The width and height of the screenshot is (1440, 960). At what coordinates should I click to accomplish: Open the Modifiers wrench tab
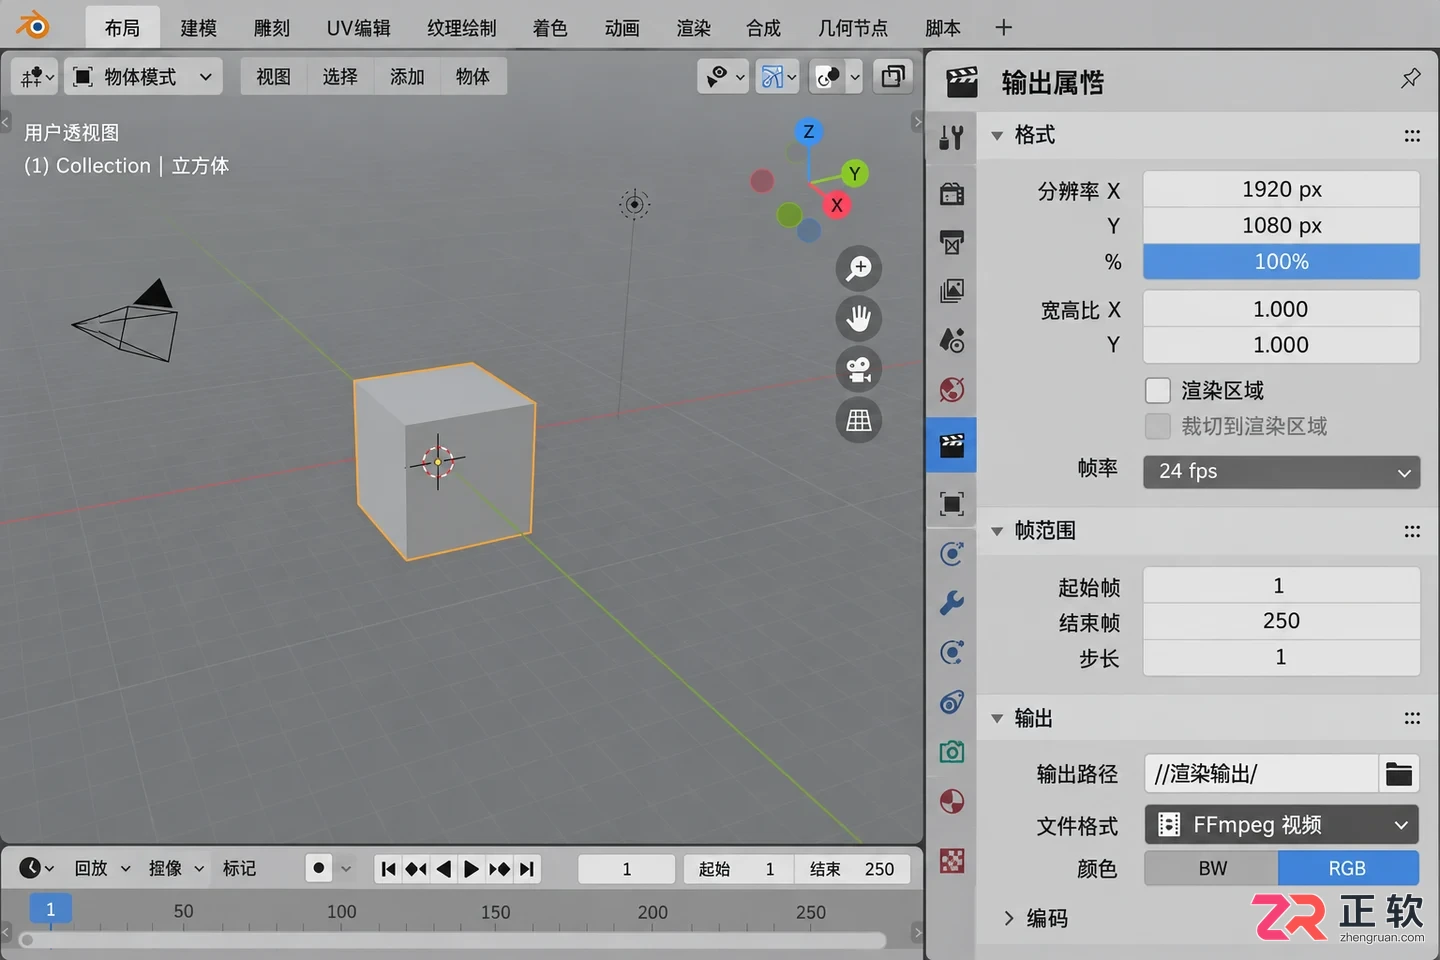pos(952,603)
